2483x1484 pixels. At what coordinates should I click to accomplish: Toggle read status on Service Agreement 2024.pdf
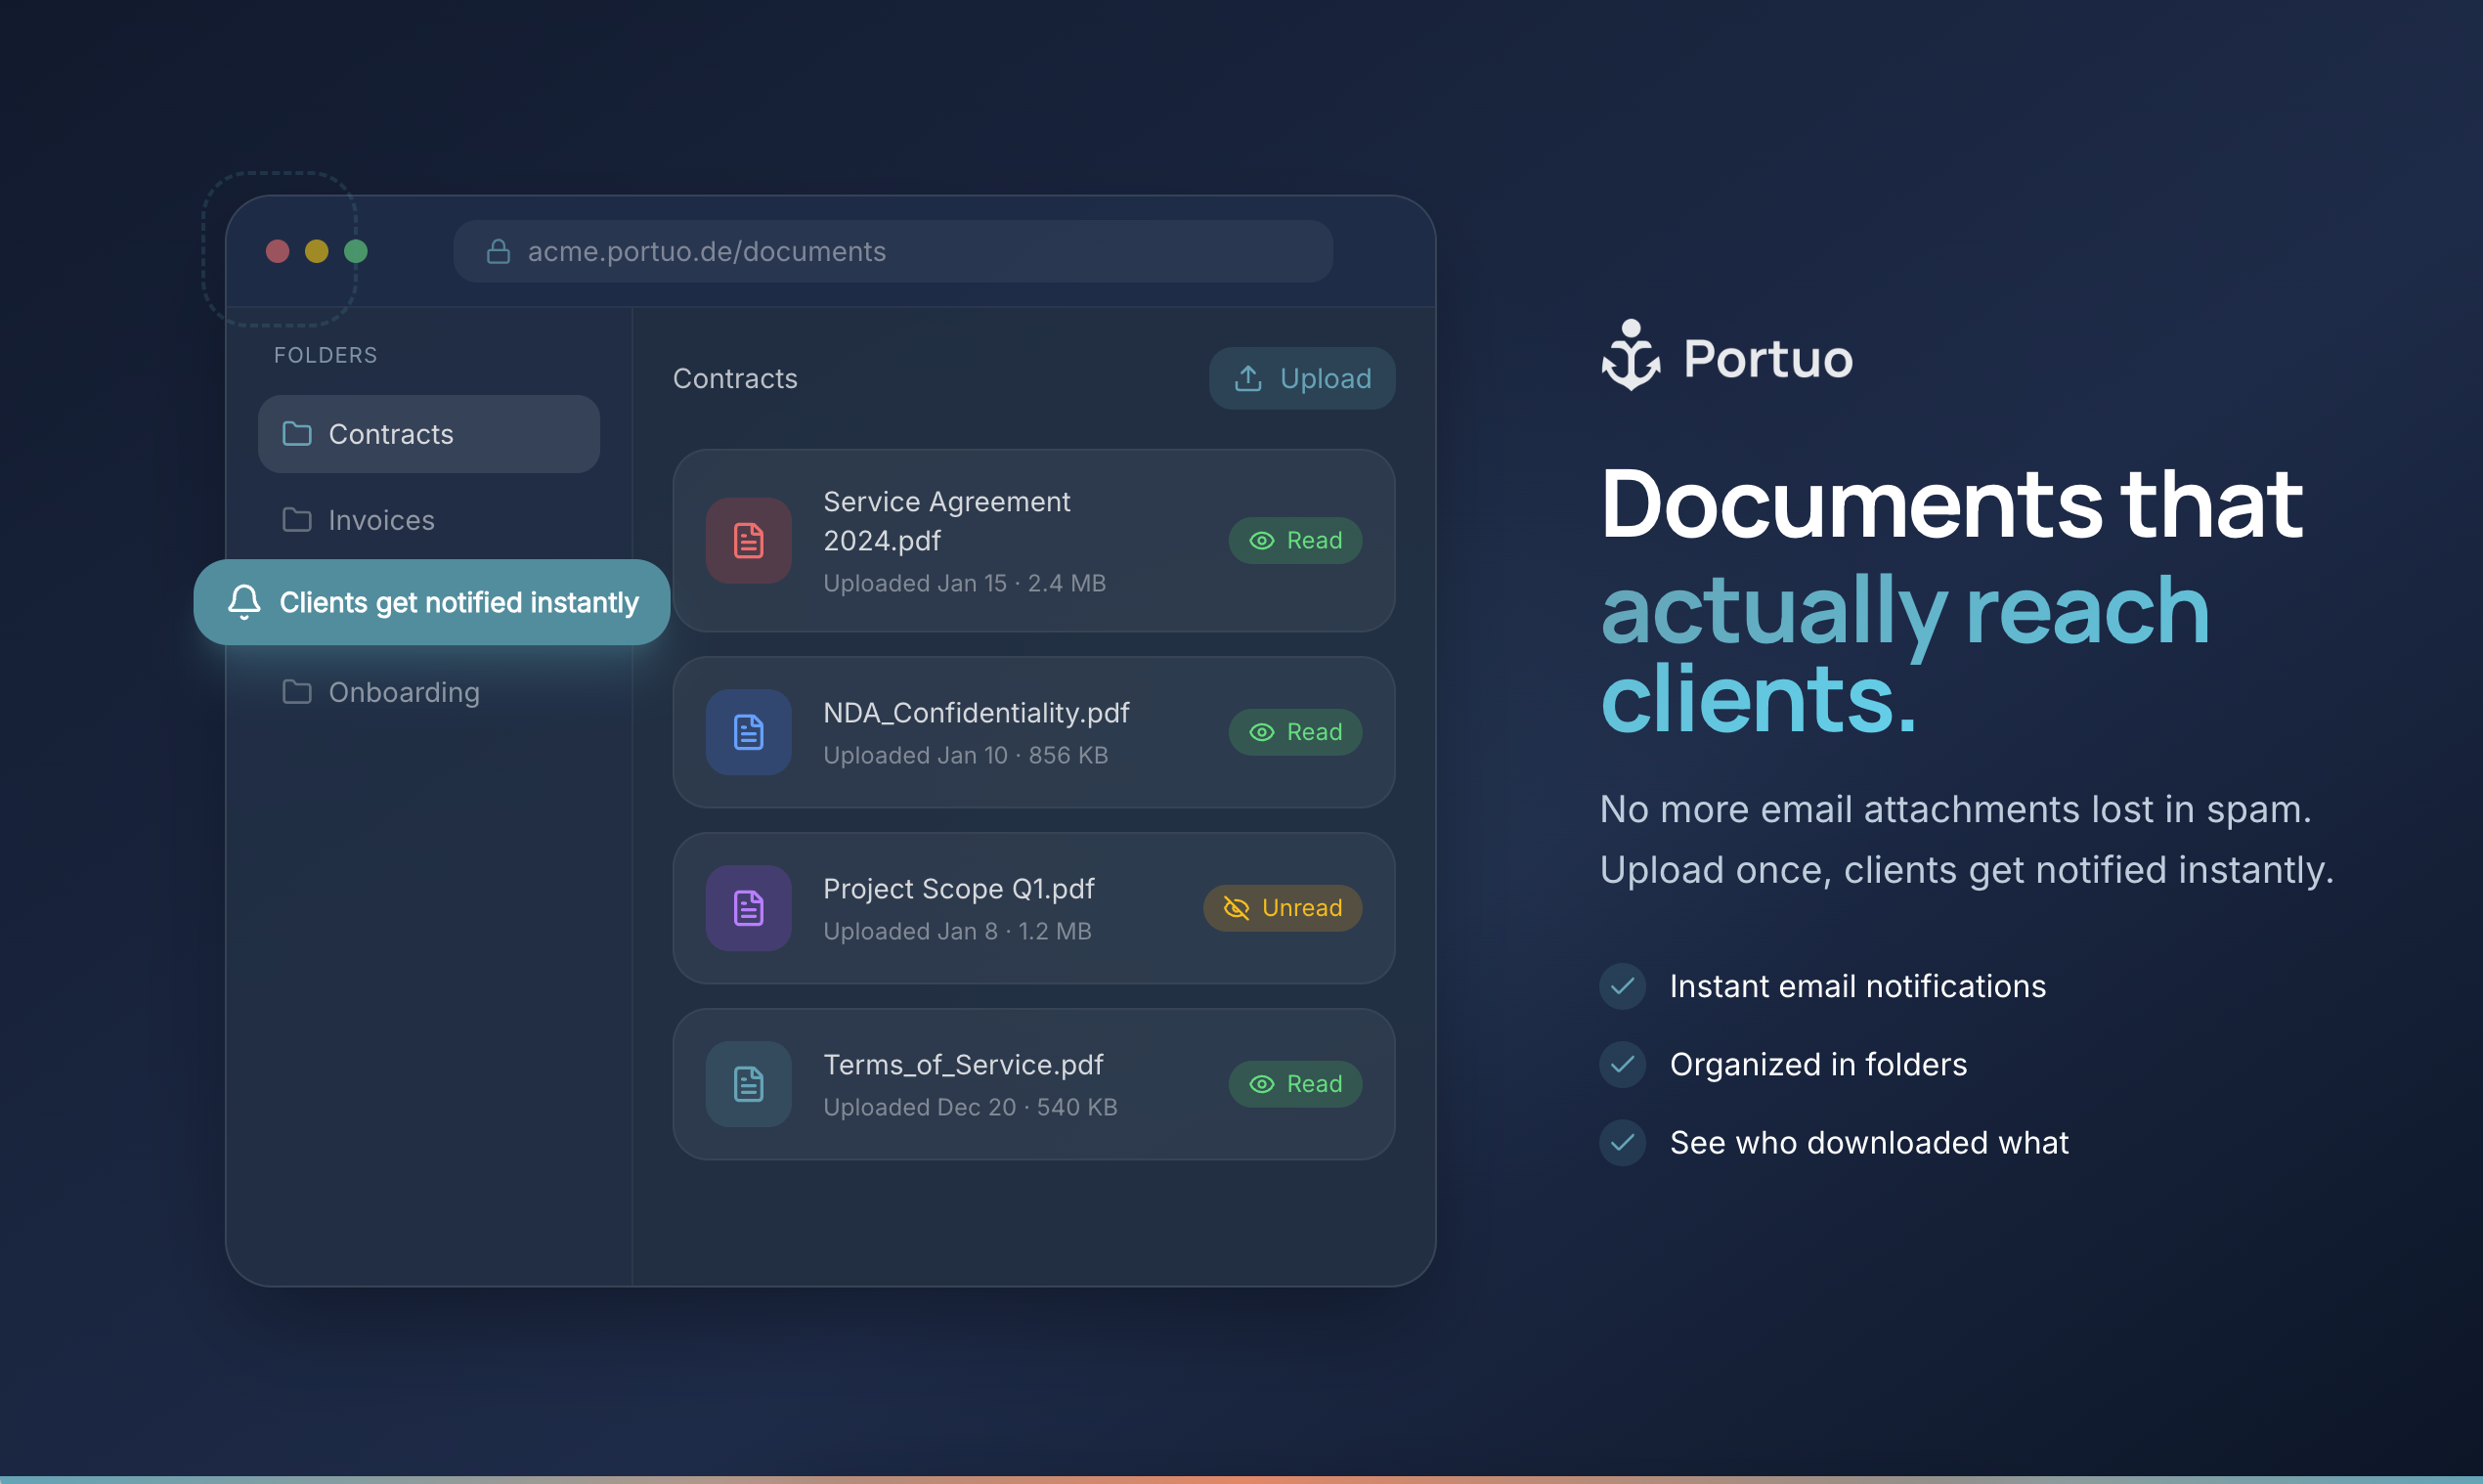point(1294,540)
